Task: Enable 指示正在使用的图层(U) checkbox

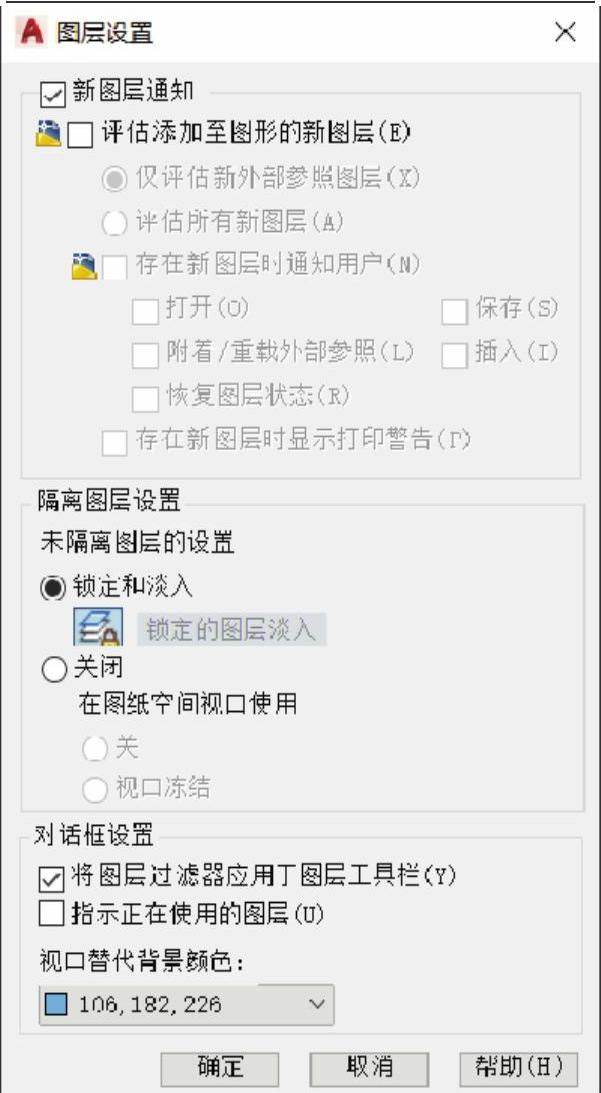Action: tap(52, 914)
